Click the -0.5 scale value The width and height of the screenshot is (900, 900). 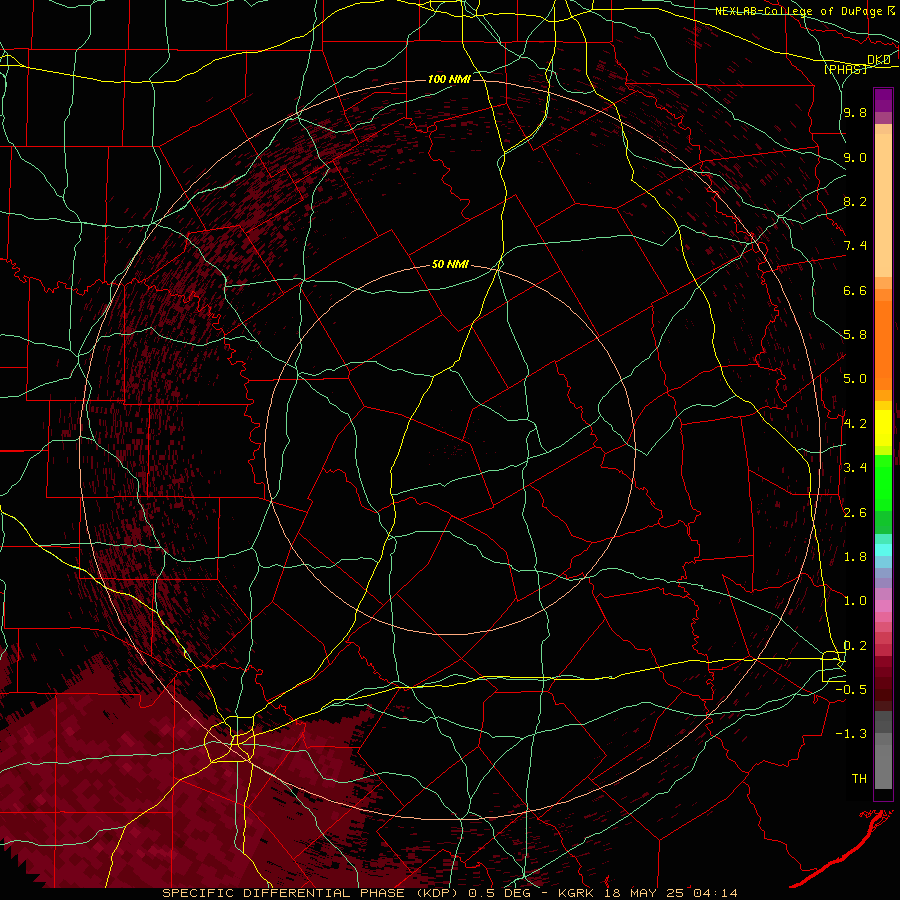[x=851, y=690]
